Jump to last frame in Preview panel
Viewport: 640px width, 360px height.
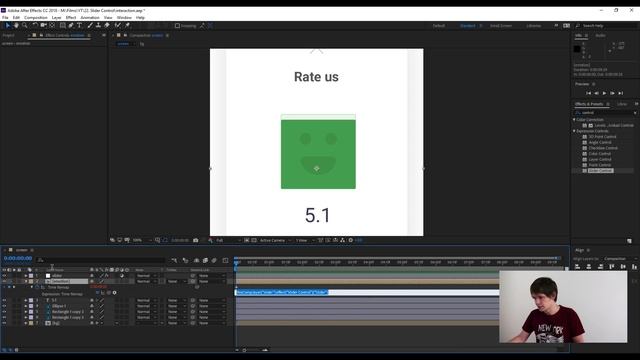pyautogui.click(x=620, y=93)
